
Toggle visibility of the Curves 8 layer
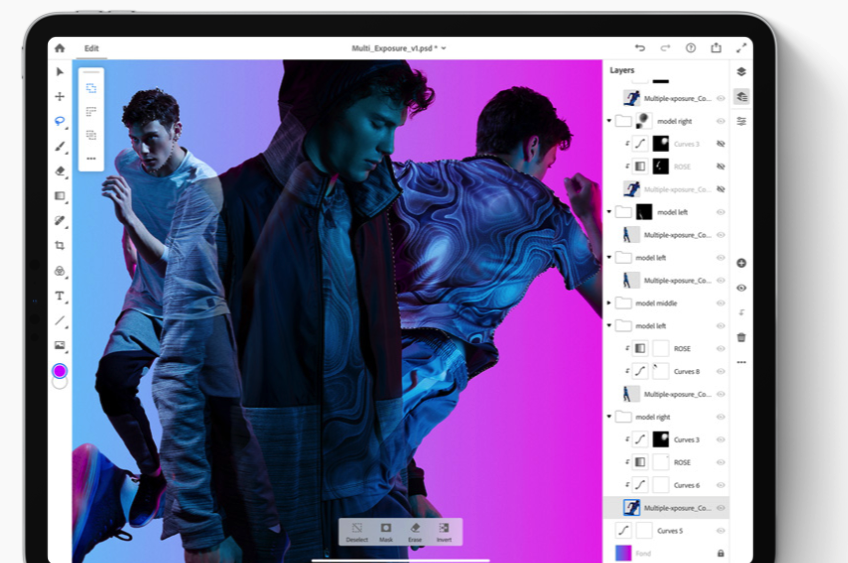720,371
